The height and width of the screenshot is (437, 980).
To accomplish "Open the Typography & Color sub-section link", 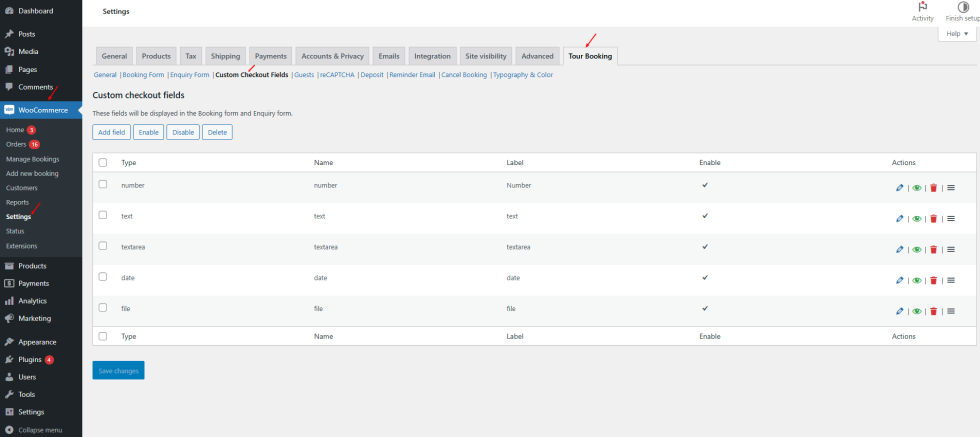I will [523, 75].
